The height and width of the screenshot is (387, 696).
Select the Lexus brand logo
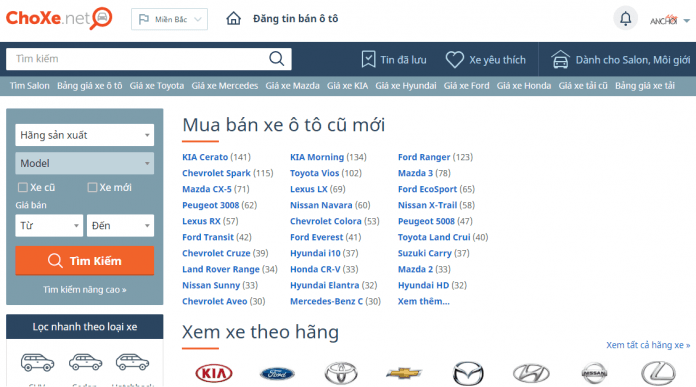tap(658, 373)
